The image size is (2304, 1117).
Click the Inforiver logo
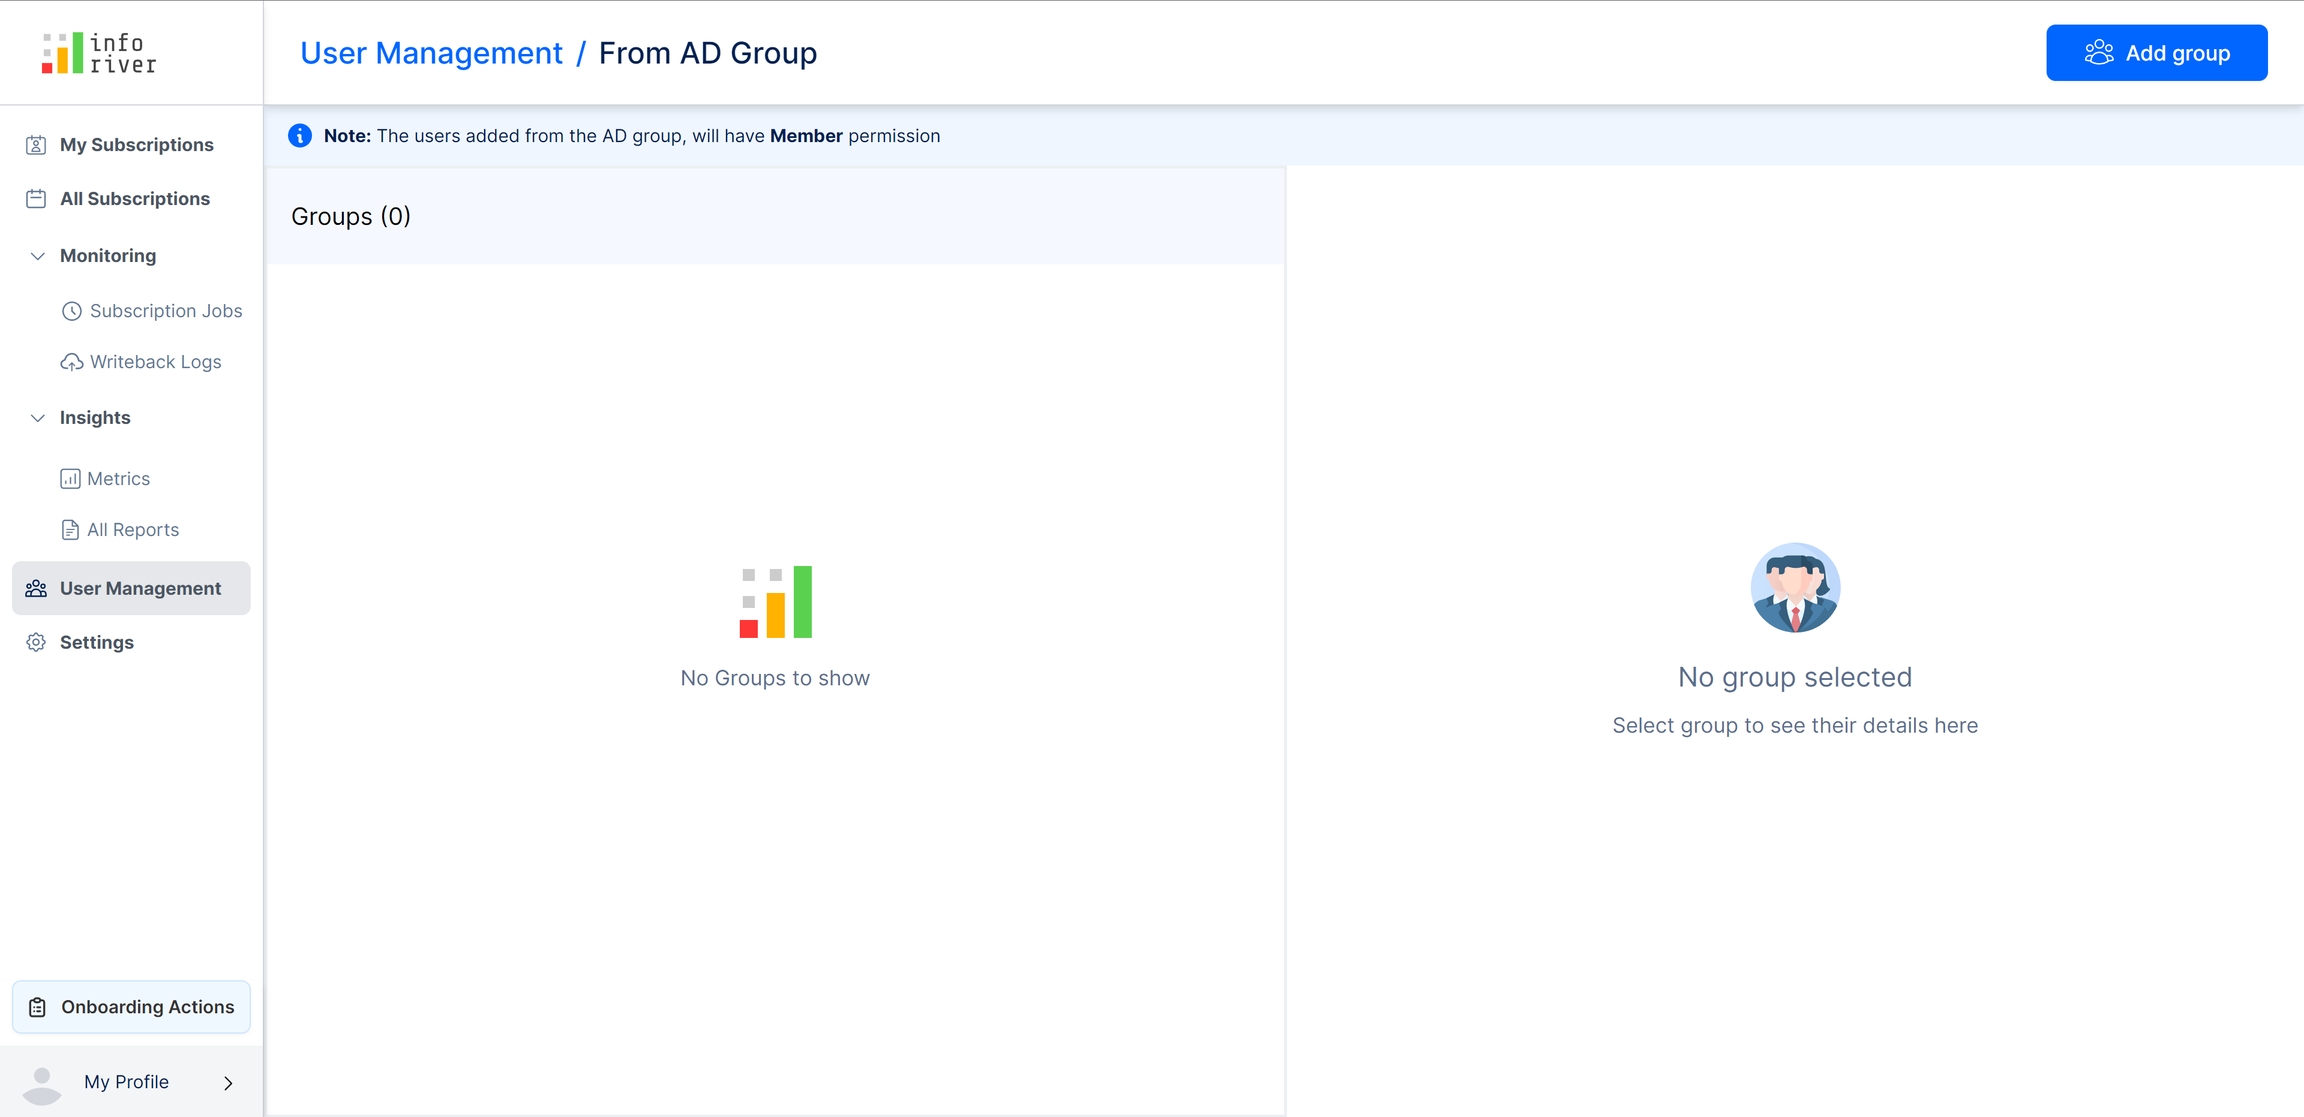99,53
